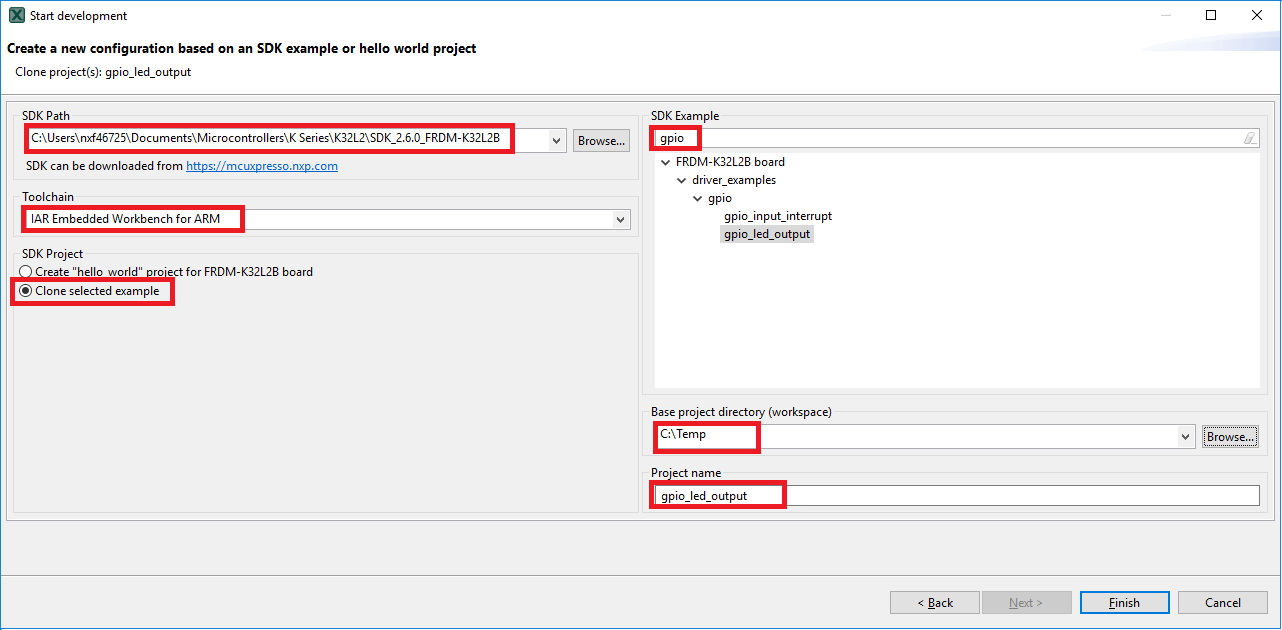Screen dimensions: 1282x630
Task: Open Base project directory dropdown arrow
Action: pos(1186,437)
